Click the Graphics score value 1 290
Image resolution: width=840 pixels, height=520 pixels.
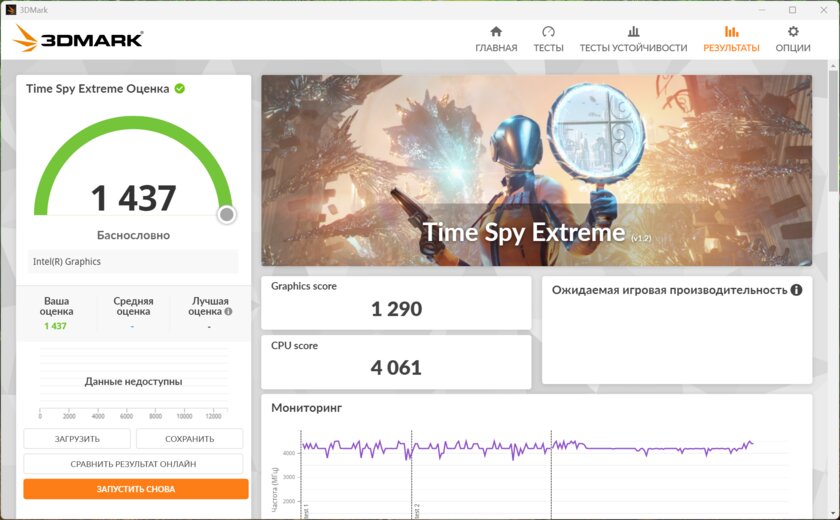396,309
